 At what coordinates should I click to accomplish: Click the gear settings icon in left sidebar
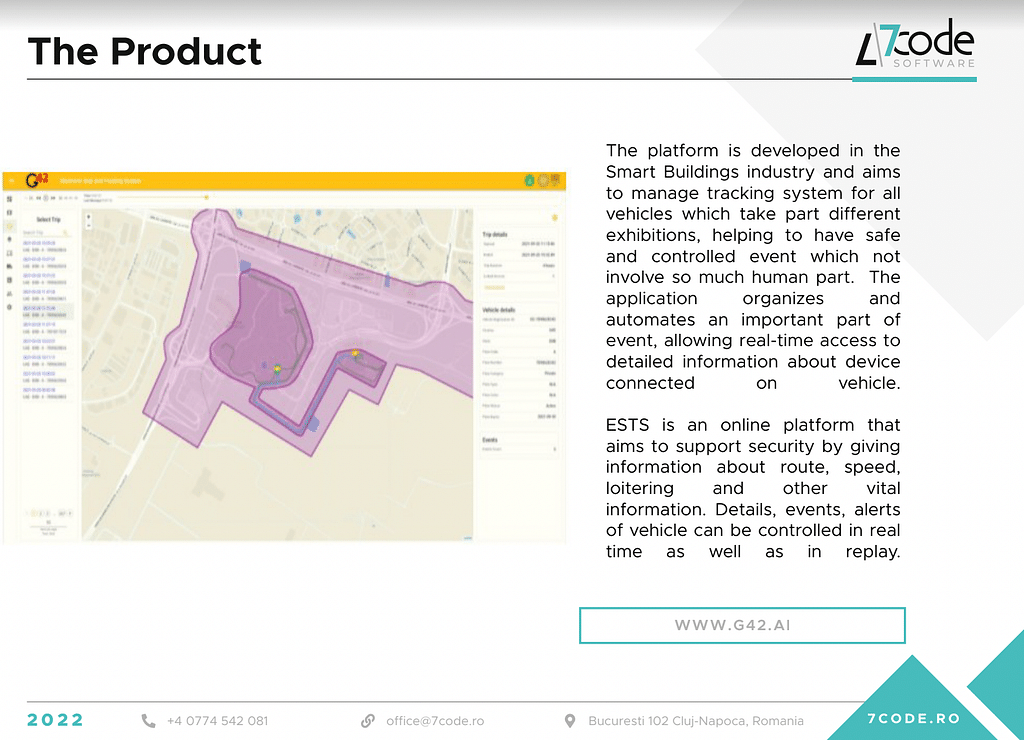tap(9, 308)
